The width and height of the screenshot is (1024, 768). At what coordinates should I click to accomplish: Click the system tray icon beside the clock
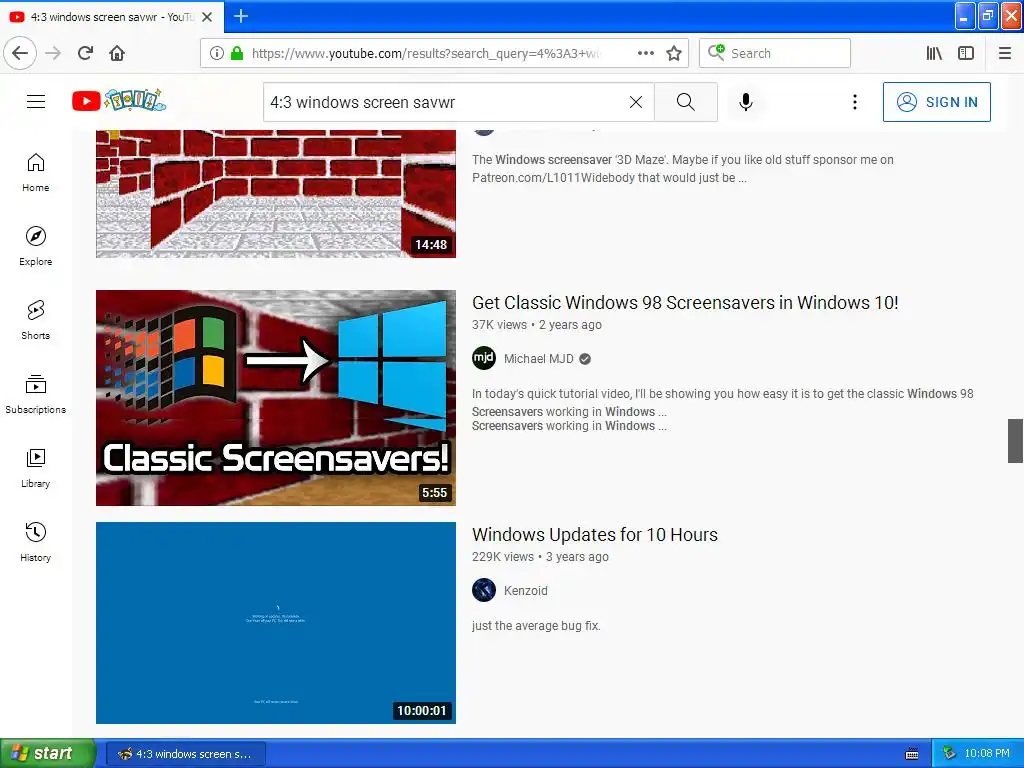[x=949, y=754]
